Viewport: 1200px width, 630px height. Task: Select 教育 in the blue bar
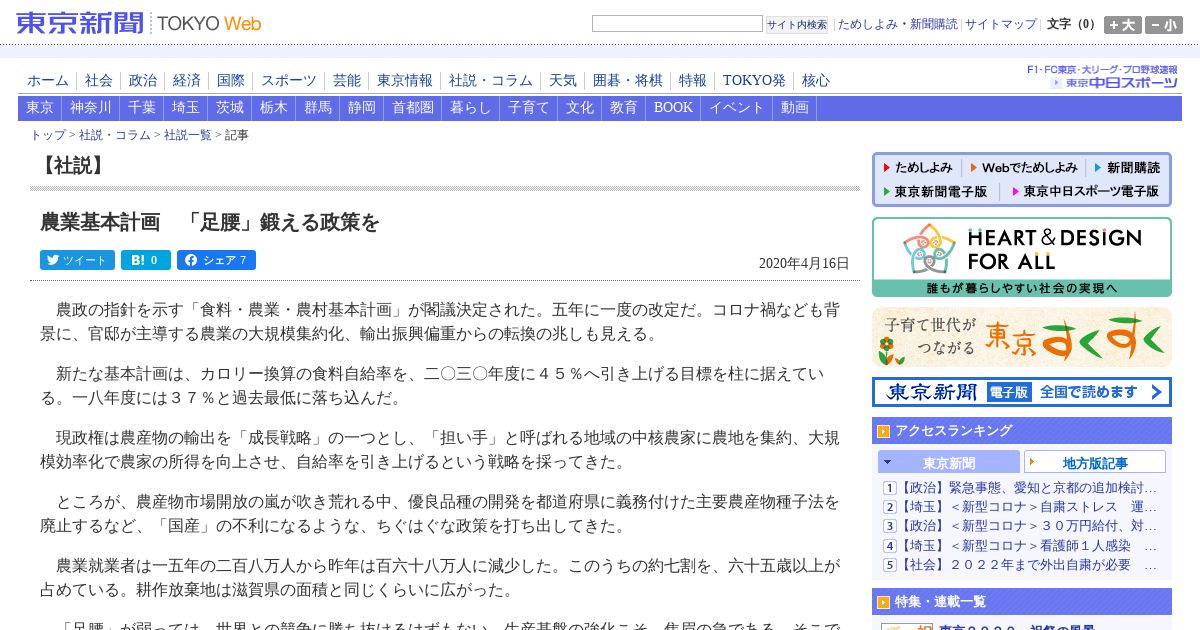click(x=624, y=108)
